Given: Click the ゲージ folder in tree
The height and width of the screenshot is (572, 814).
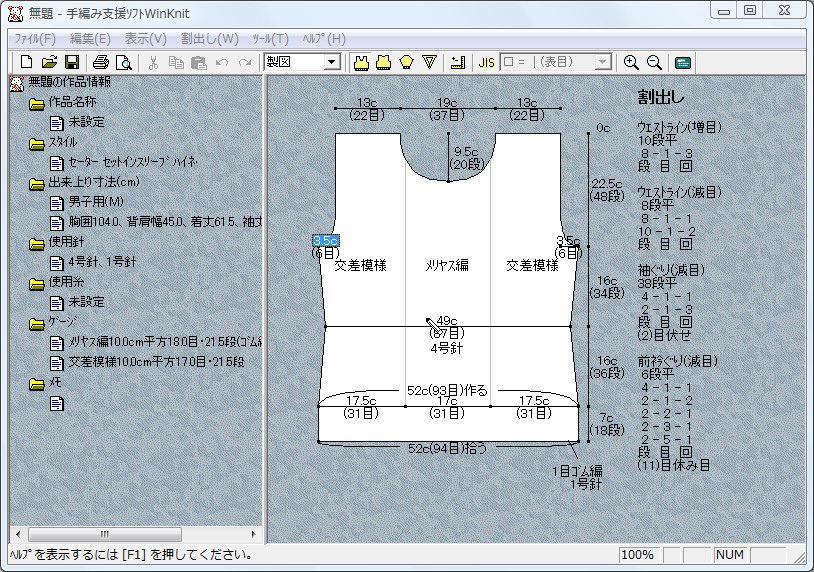Looking at the screenshot, I should coord(62,322).
